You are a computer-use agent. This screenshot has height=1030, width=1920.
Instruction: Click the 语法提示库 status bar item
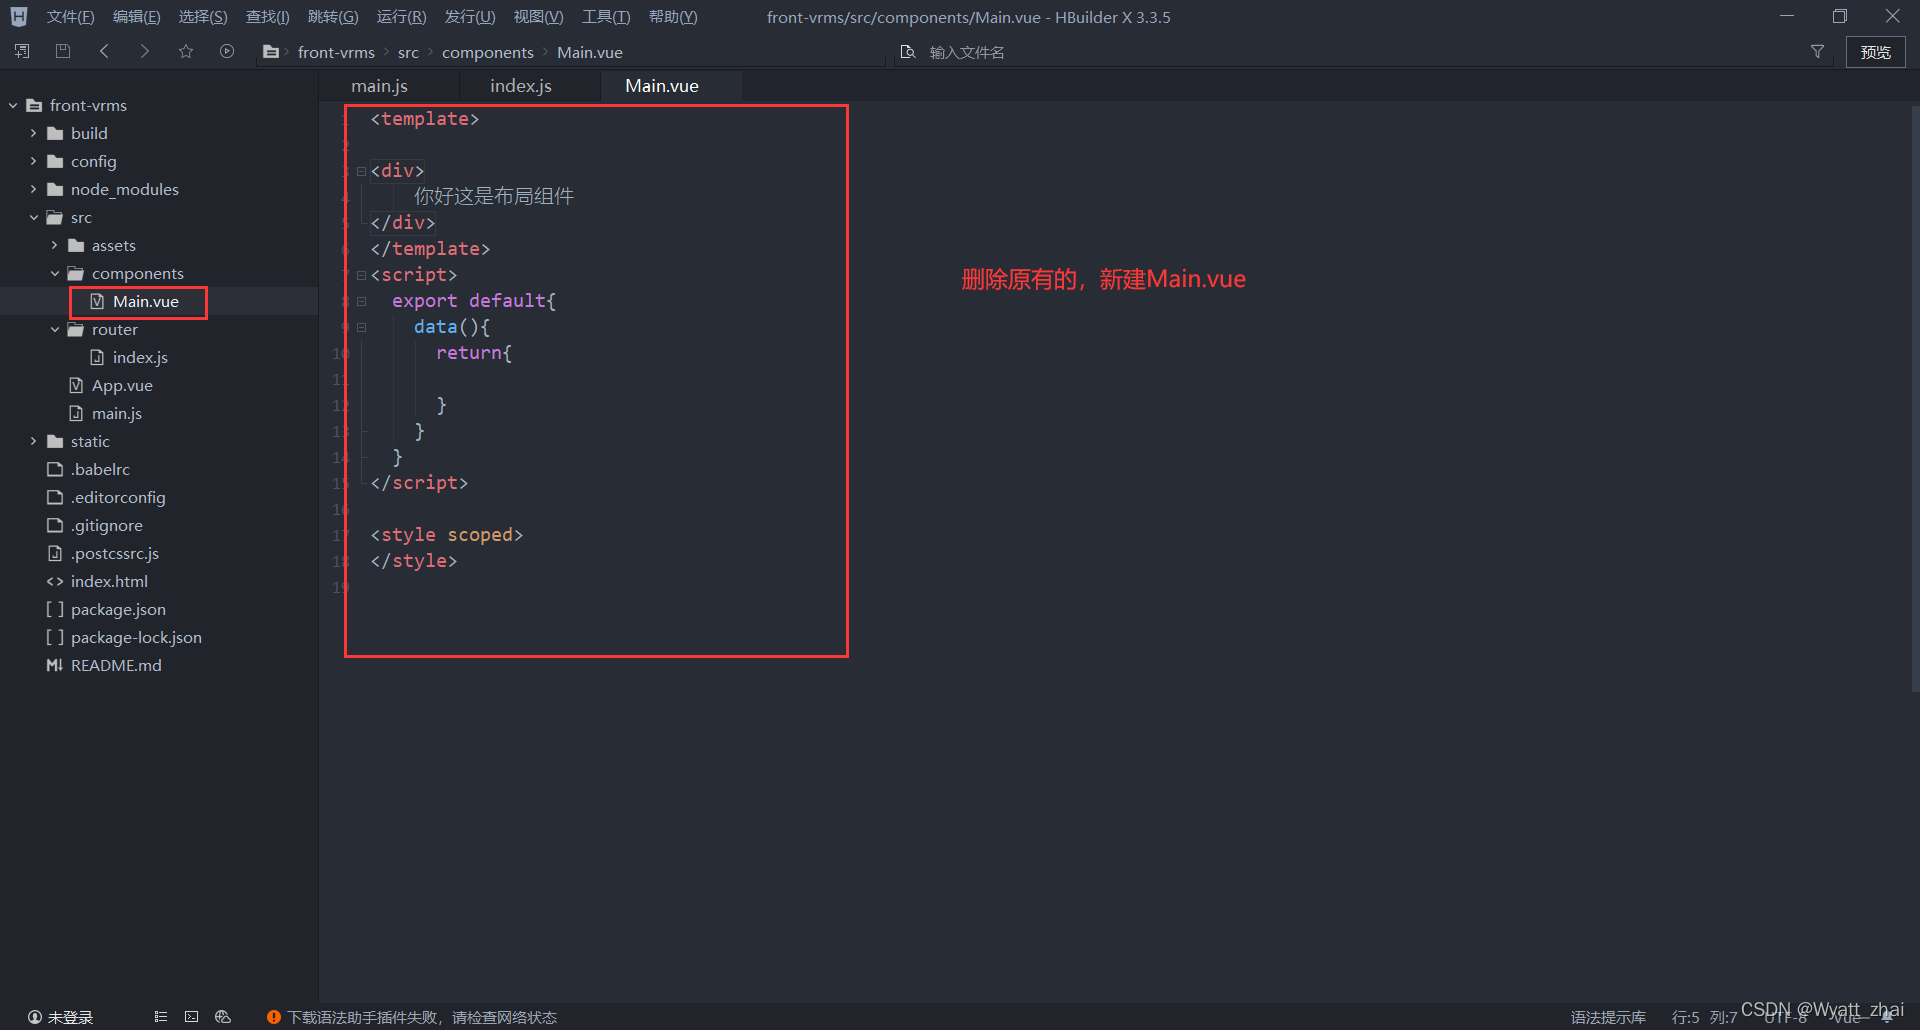point(1608,1017)
